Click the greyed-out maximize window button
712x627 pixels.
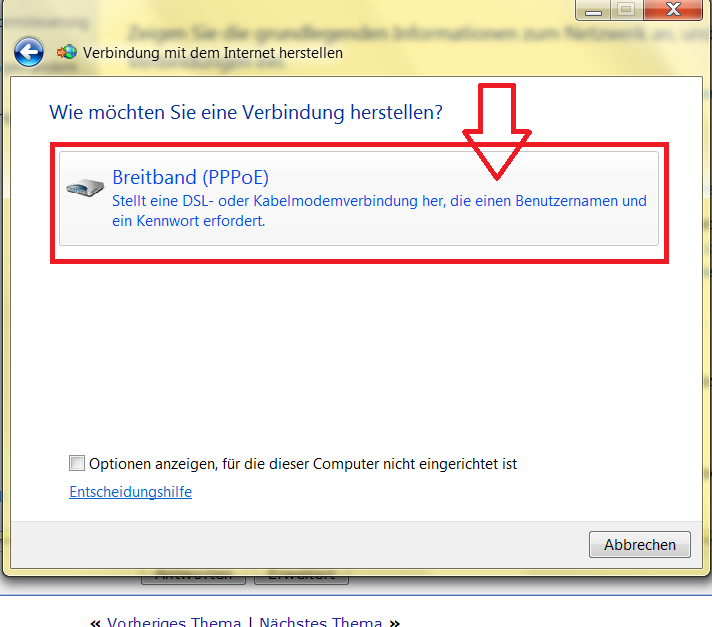(x=627, y=10)
